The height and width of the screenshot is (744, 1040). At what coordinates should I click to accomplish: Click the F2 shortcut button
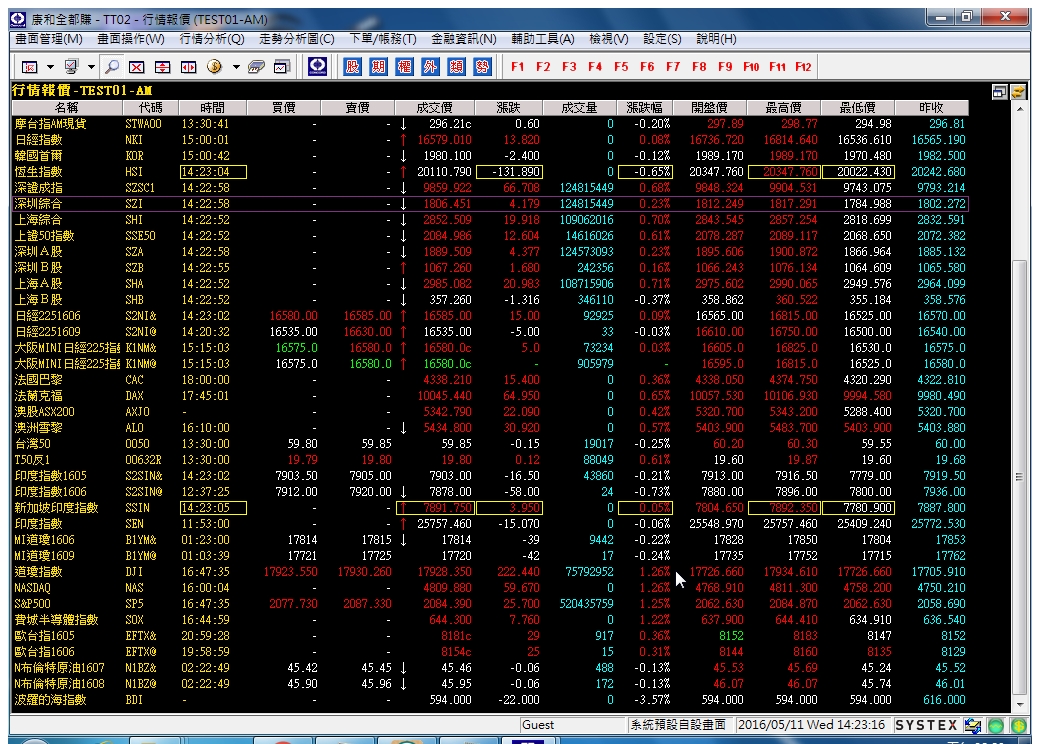coord(543,67)
